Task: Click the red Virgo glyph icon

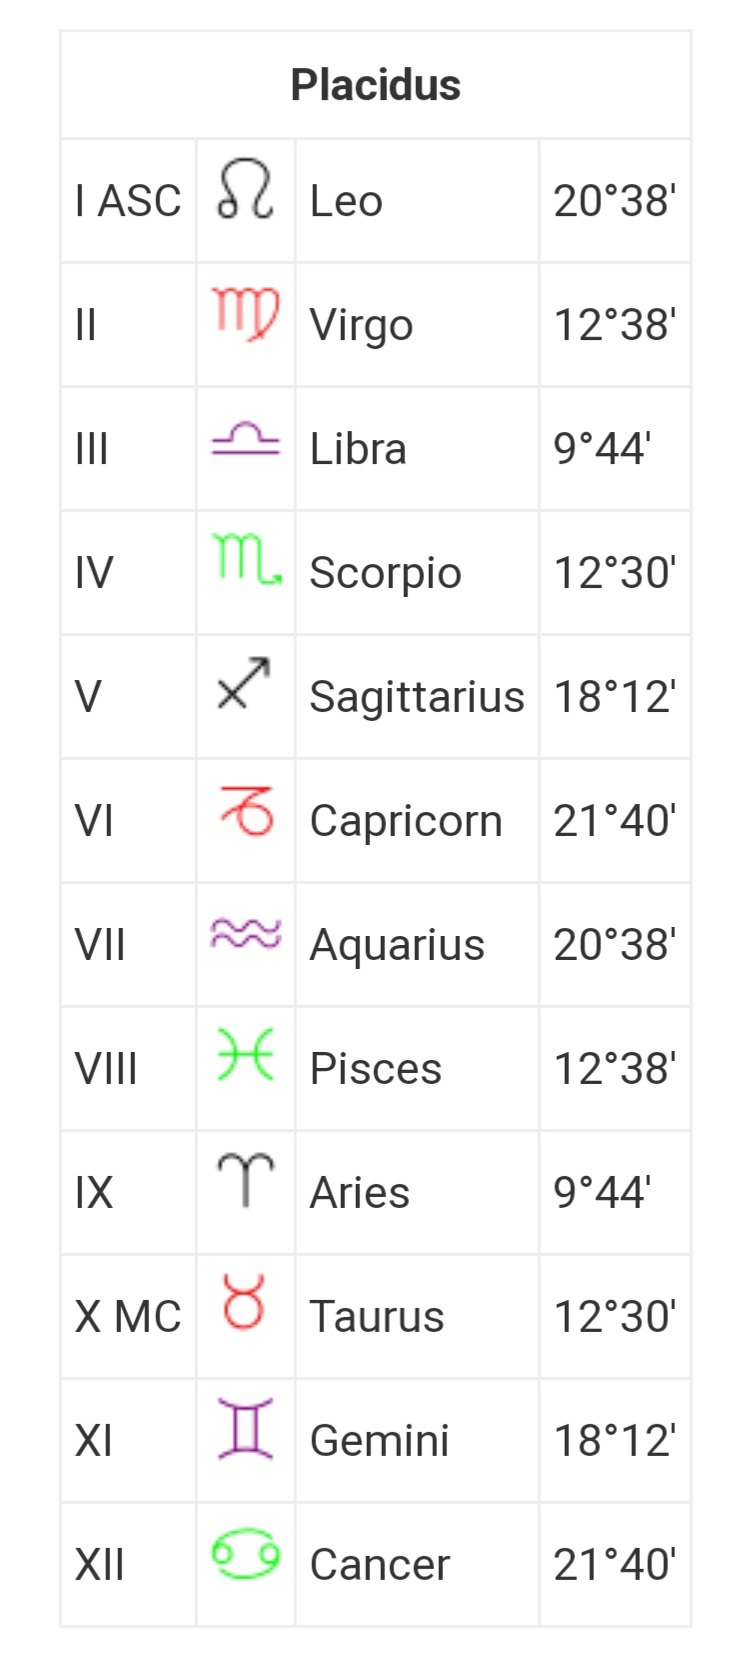Action: [x=245, y=313]
